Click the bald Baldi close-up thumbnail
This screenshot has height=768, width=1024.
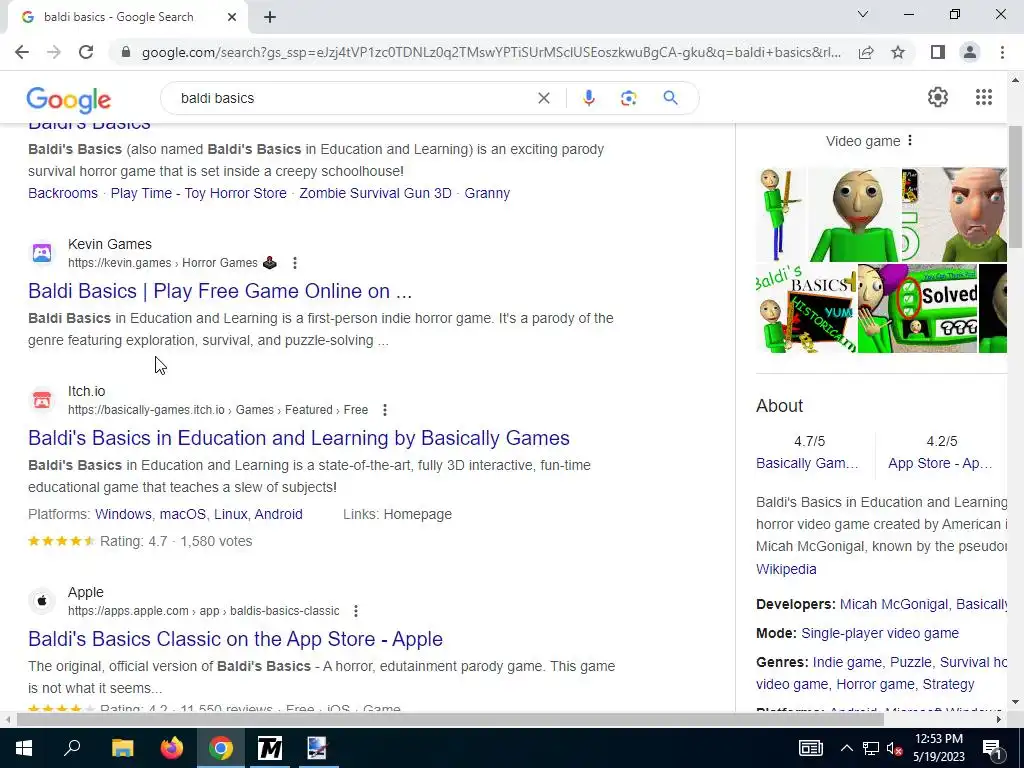coord(854,214)
